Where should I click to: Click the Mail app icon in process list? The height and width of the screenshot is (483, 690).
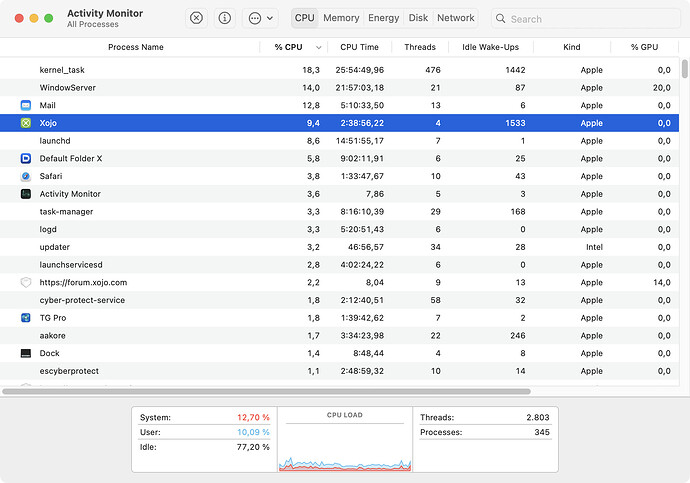click(26, 105)
